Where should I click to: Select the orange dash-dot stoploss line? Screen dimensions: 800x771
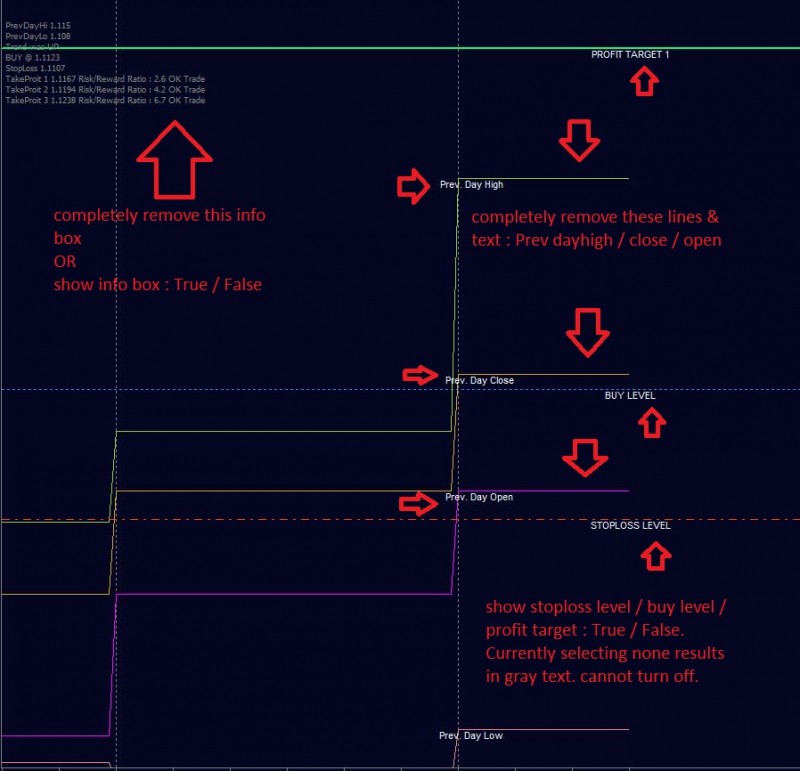pos(400,519)
